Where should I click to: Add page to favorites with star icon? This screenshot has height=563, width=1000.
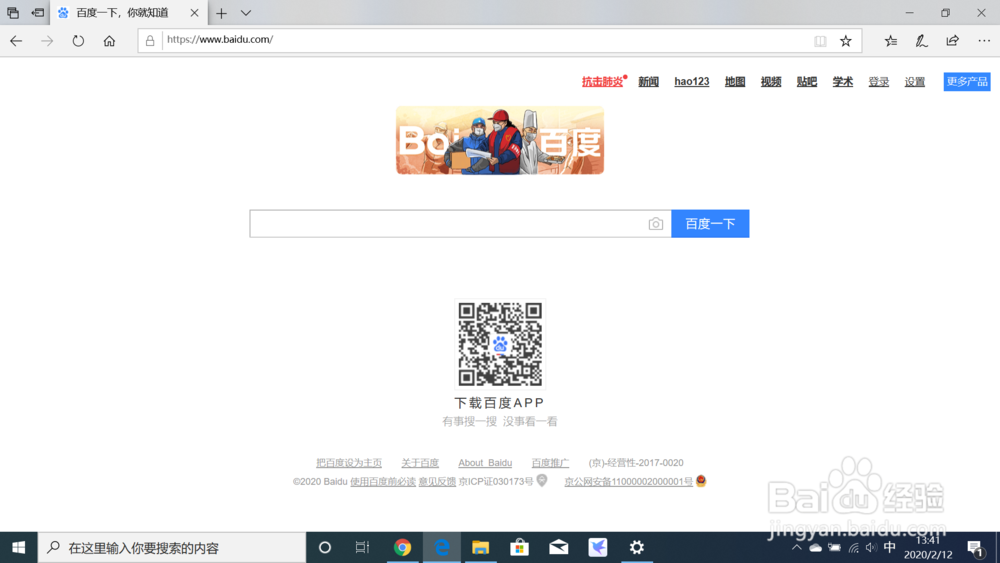(x=846, y=41)
